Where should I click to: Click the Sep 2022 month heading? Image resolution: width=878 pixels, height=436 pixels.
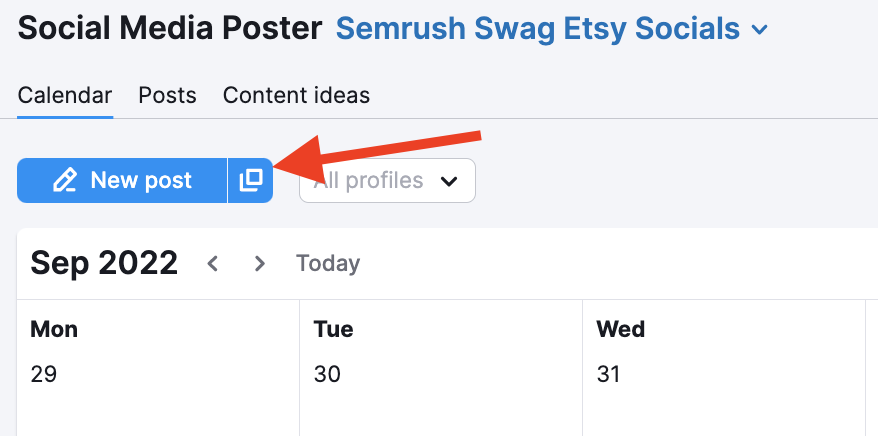[104, 263]
